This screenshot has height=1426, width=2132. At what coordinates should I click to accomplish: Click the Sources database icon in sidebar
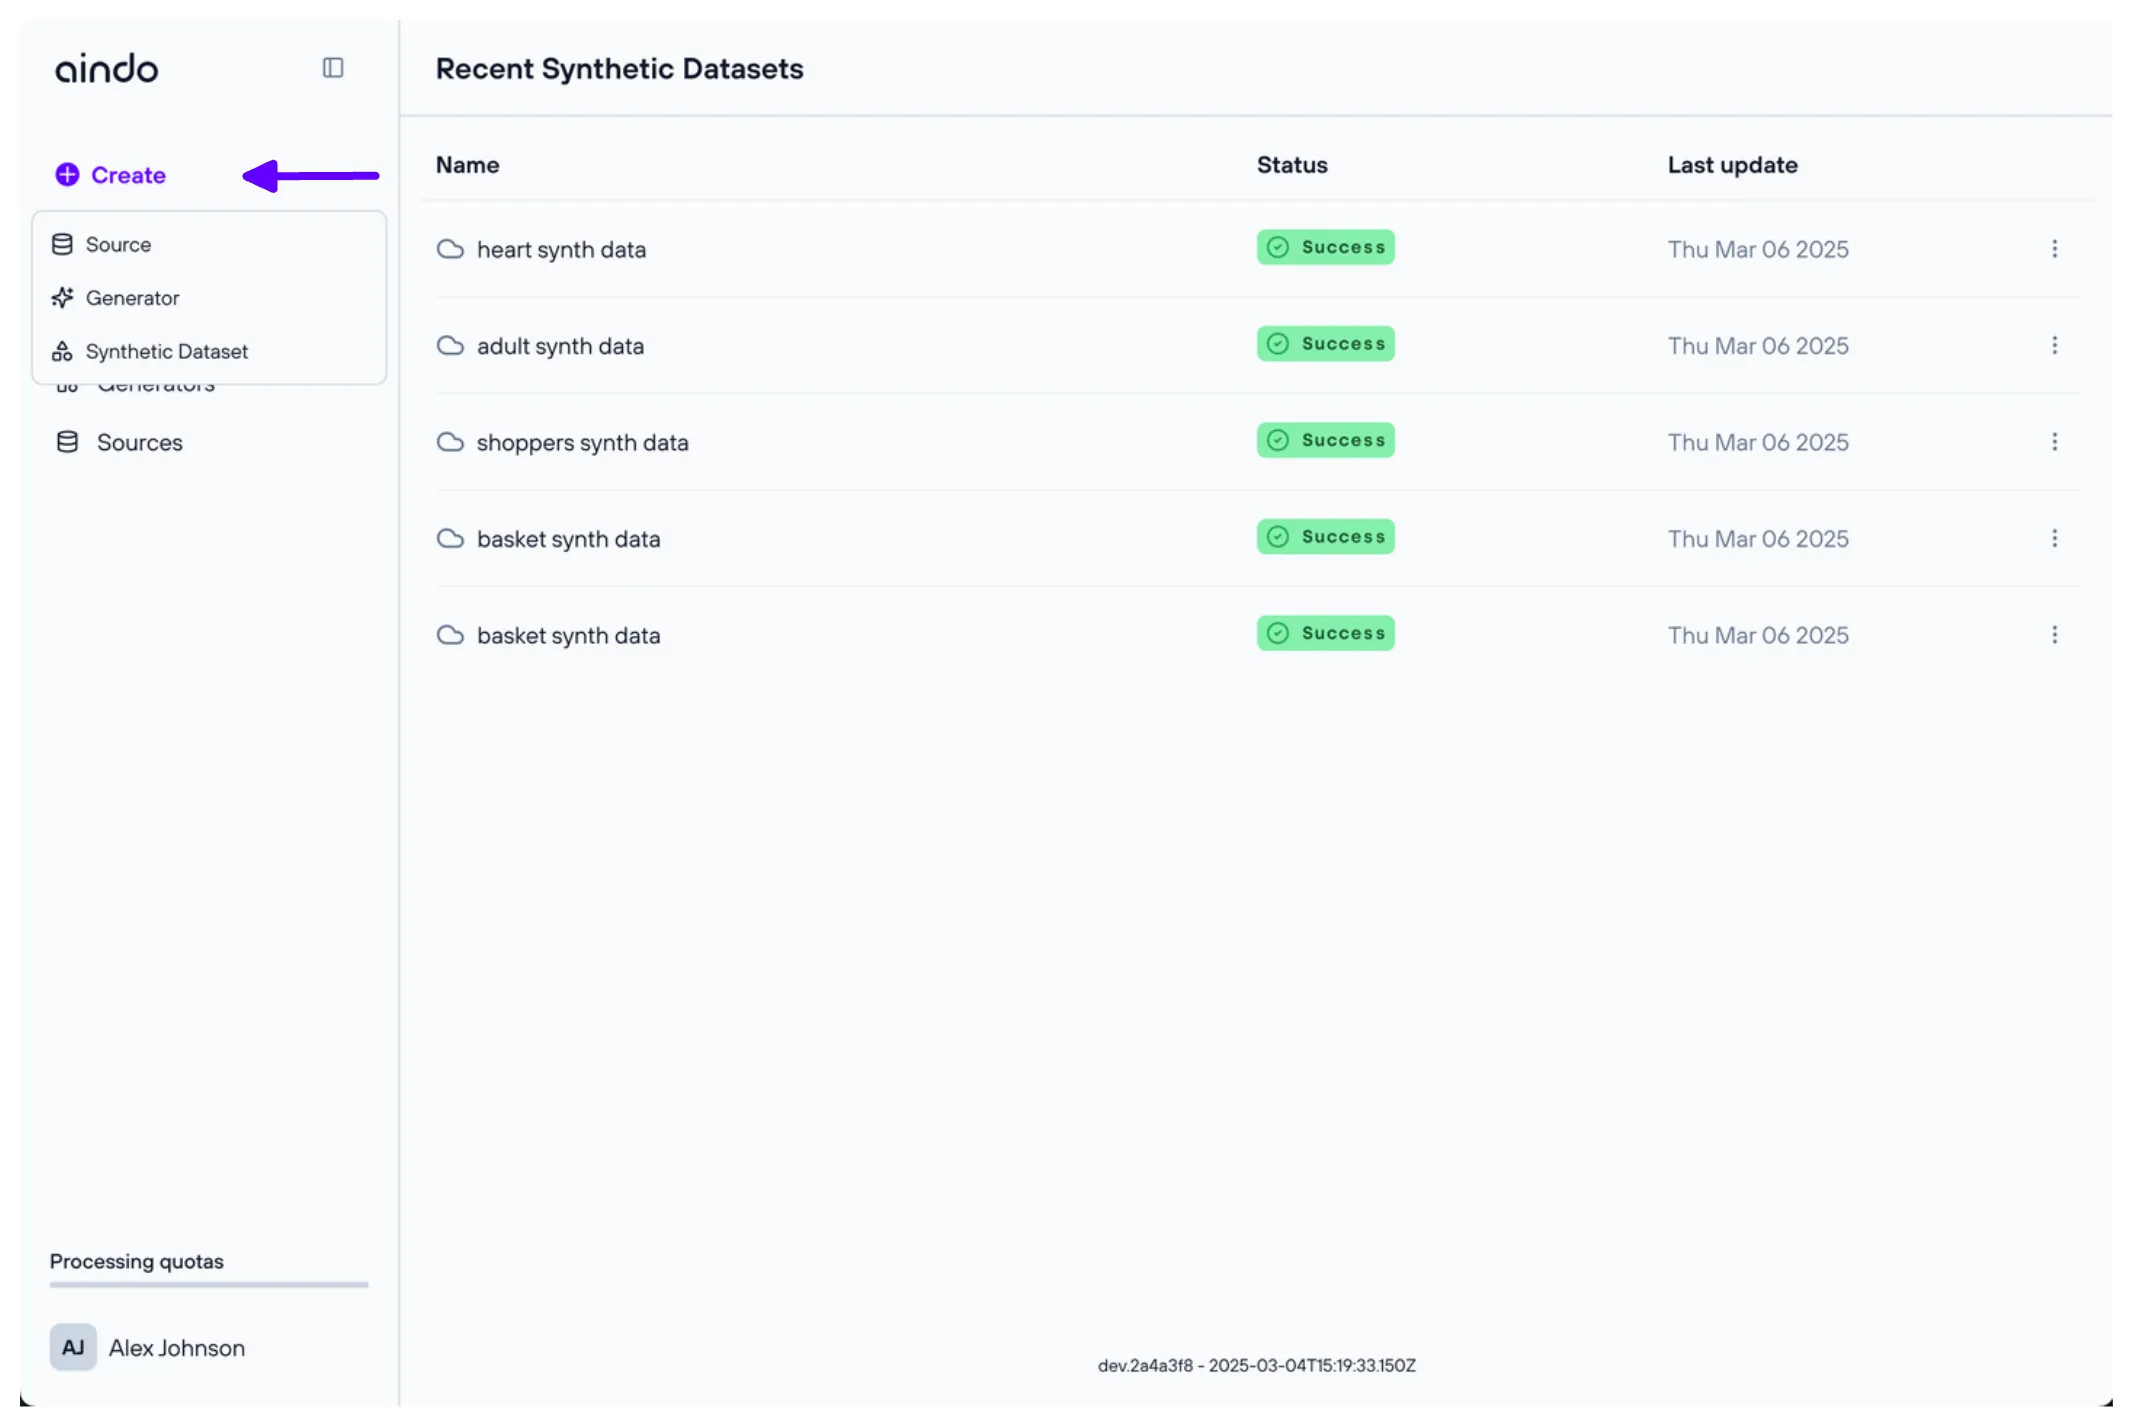(x=67, y=442)
